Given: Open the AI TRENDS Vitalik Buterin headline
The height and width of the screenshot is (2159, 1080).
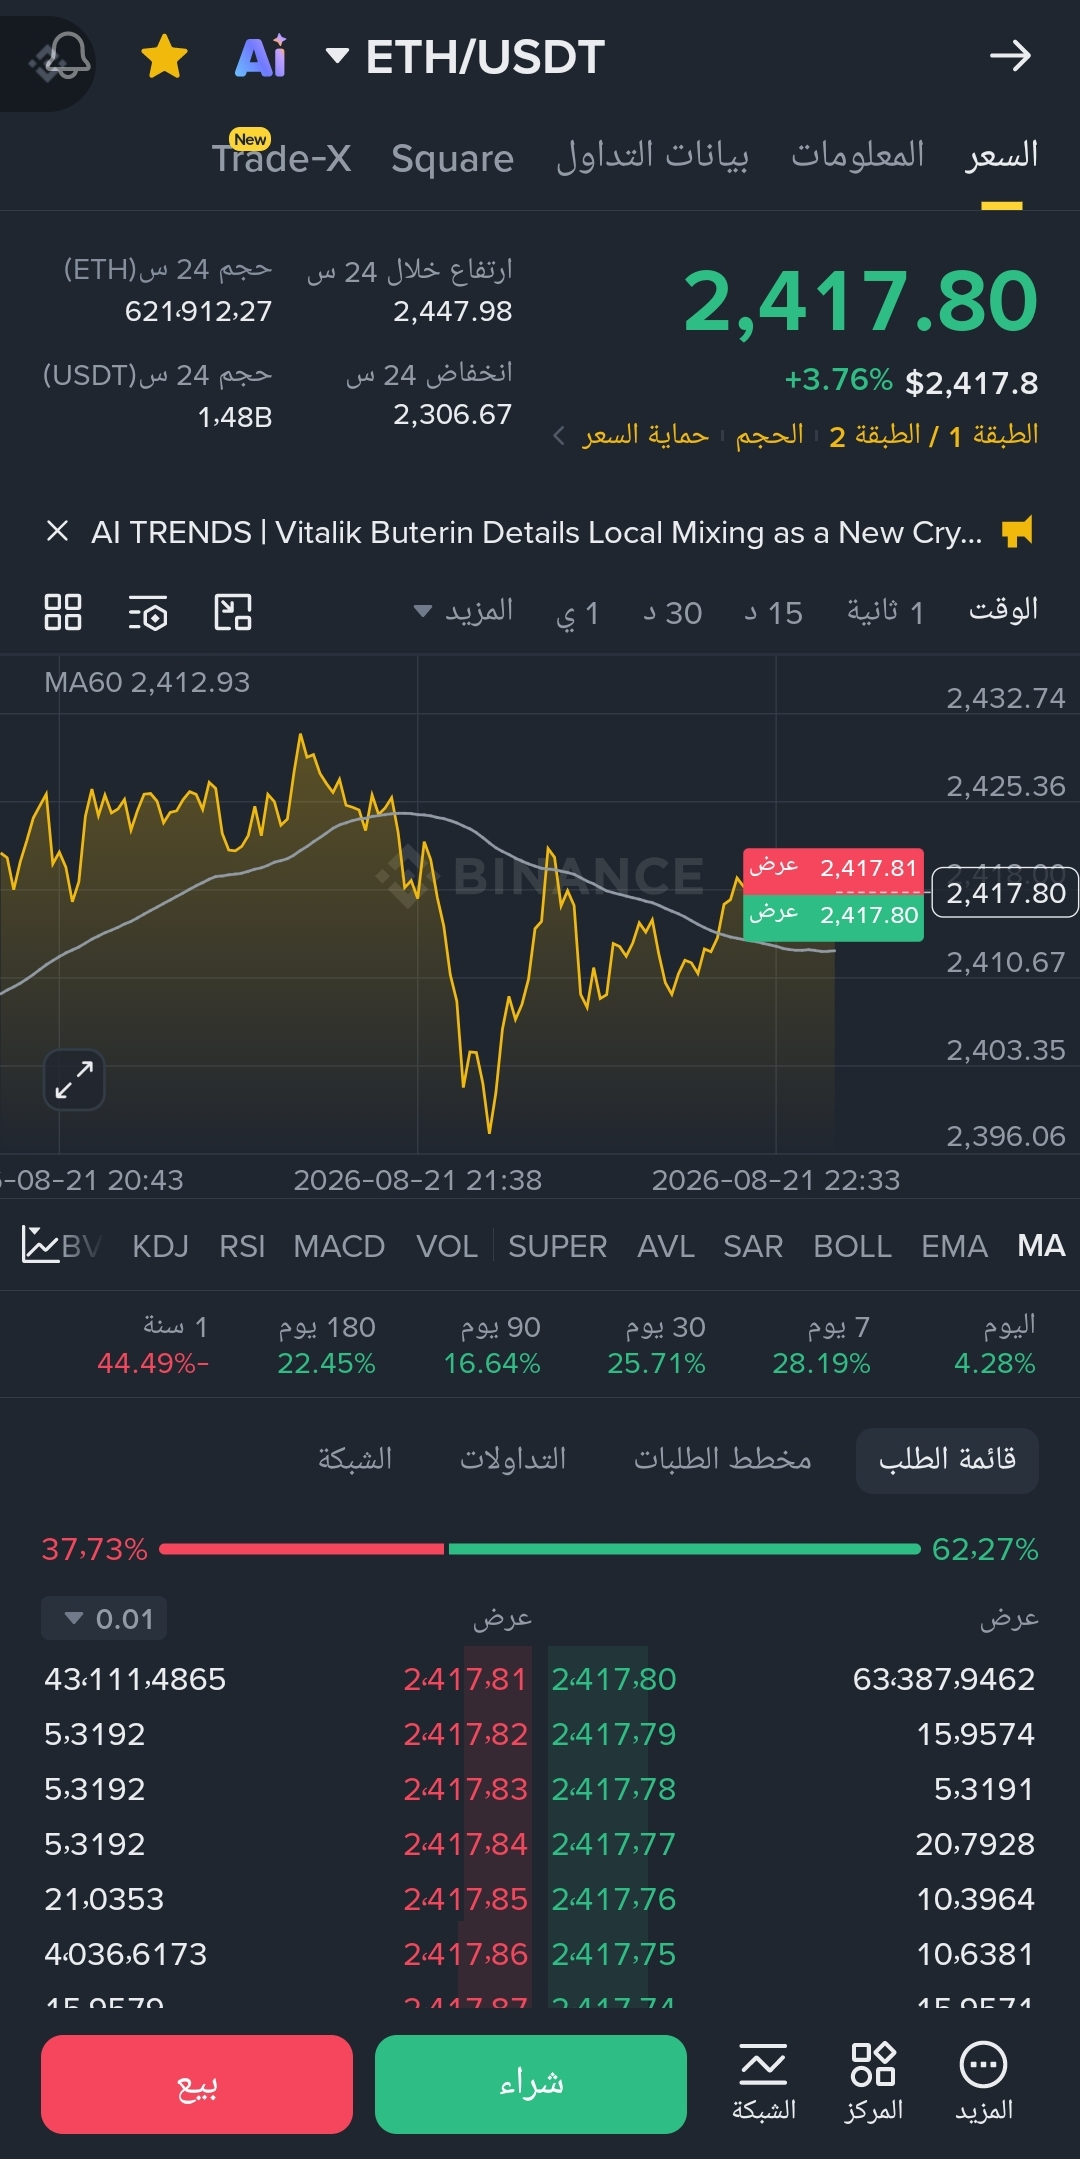Looking at the screenshot, I should tap(536, 532).
